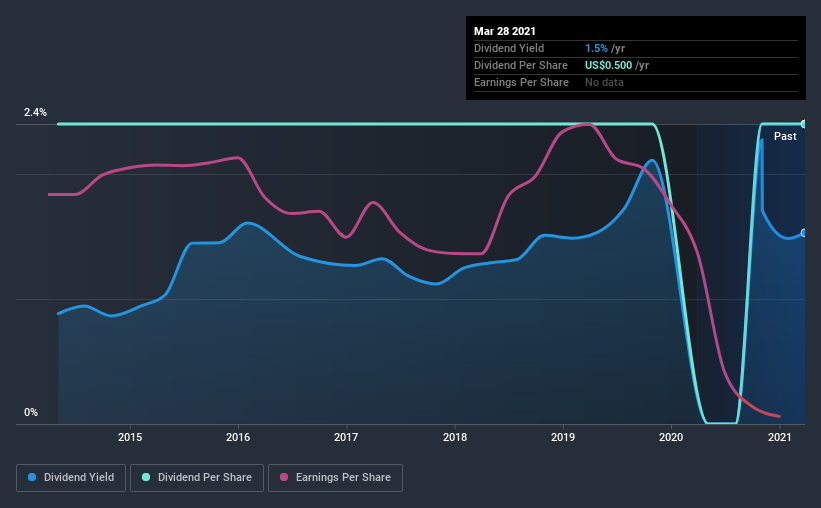
Task: Select the 2018 x-axis label
Action: coord(455,437)
